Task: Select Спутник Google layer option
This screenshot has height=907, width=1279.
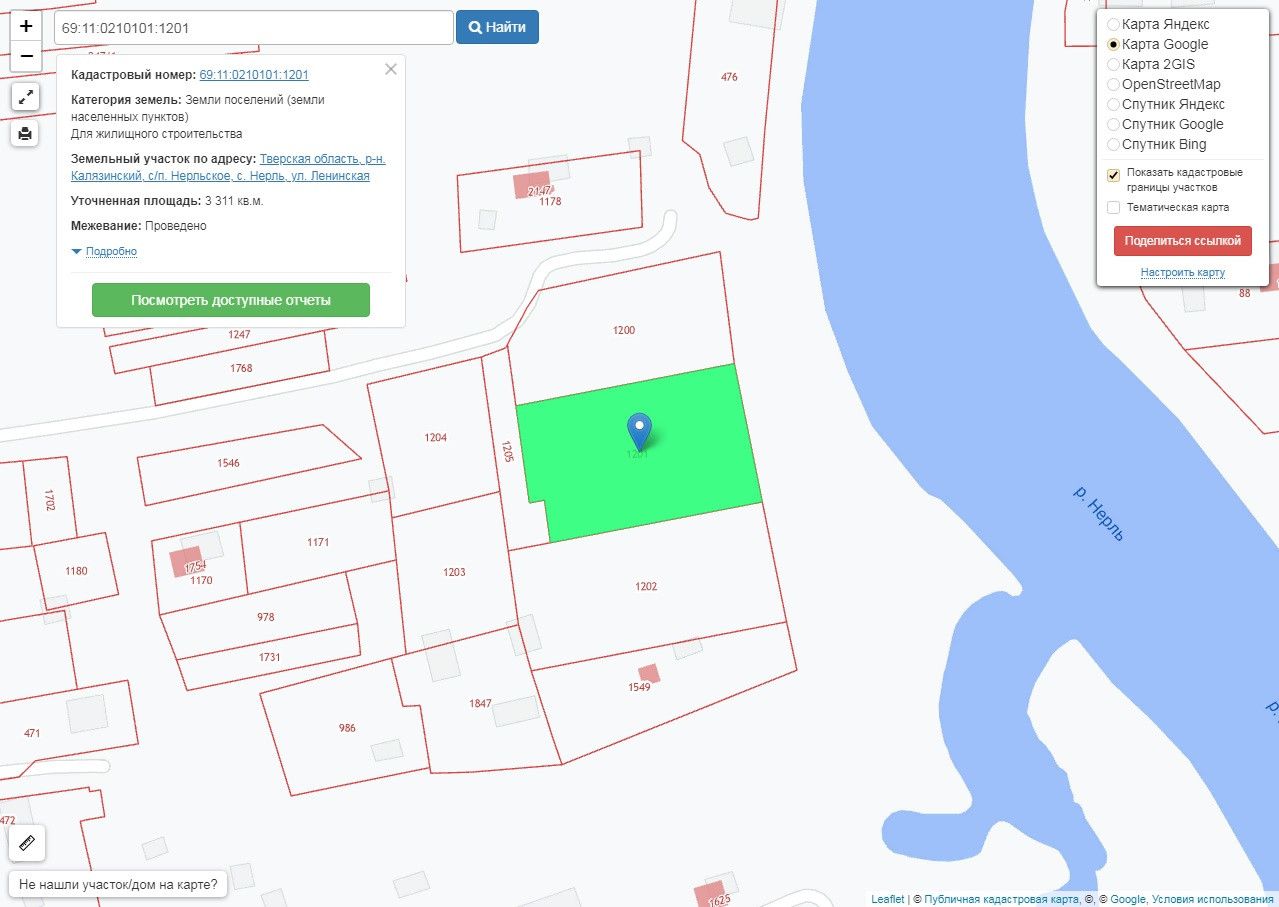Action: pos(1113,124)
